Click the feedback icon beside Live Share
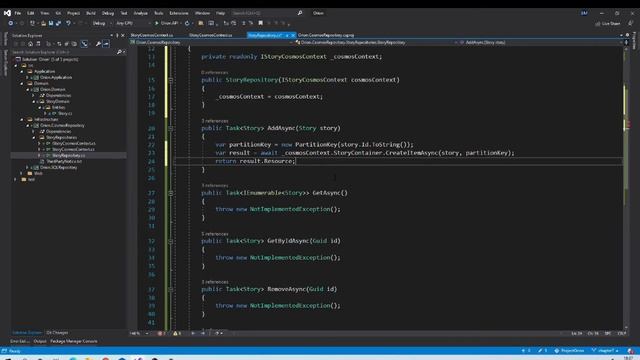 (x=630, y=24)
